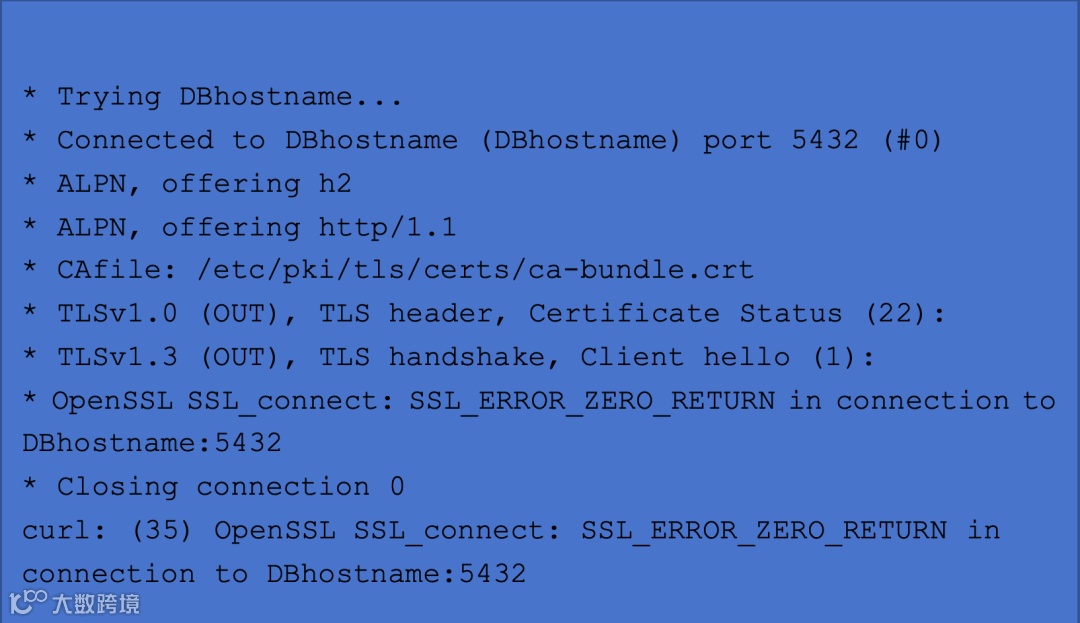Click the 'Closing connection 0' line
The image size is (1080, 623).
pyautogui.click(x=230, y=487)
